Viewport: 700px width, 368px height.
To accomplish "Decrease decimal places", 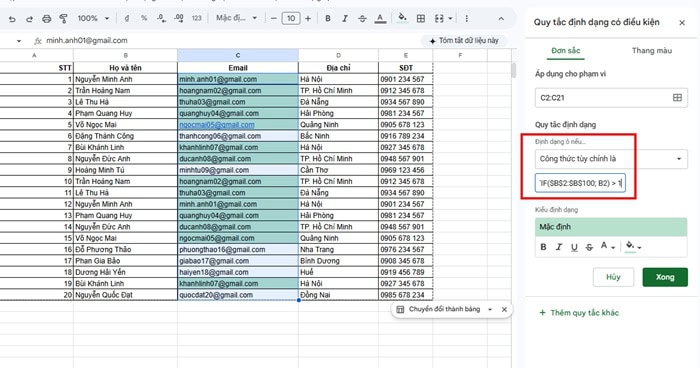I will [x=161, y=18].
